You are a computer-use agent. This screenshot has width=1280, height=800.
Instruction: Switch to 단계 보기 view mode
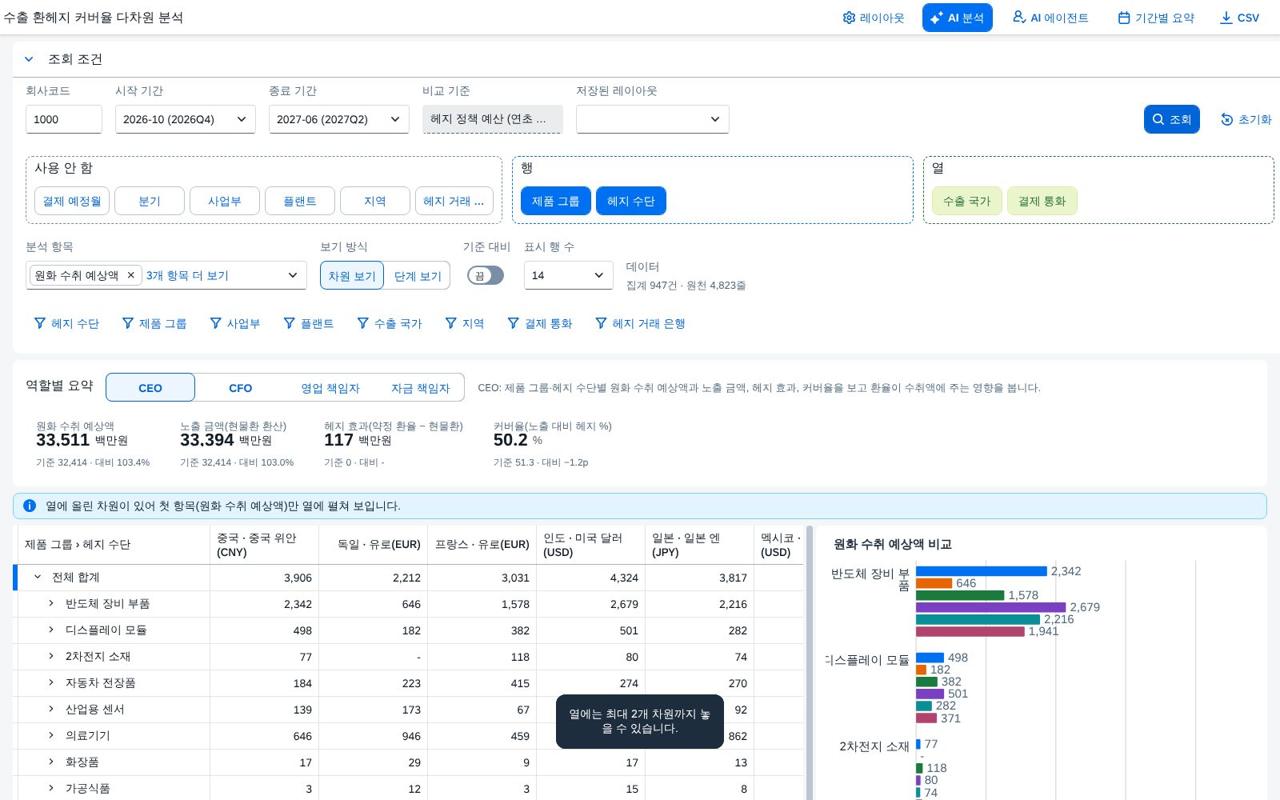click(417, 276)
